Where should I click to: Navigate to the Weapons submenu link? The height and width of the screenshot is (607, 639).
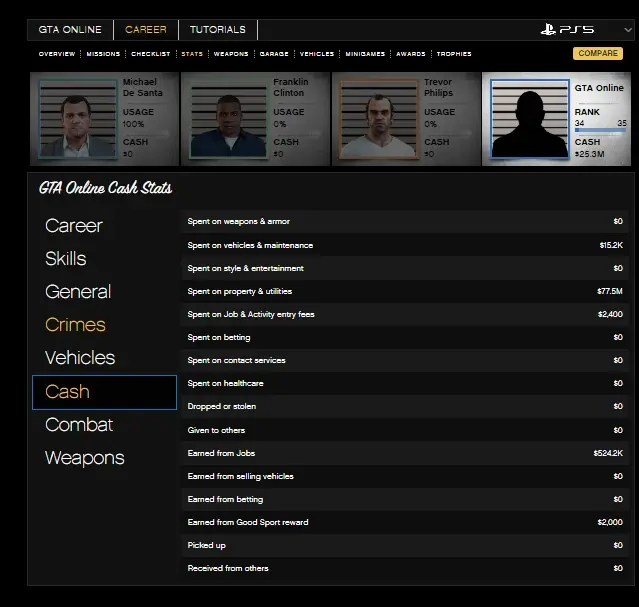click(231, 54)
